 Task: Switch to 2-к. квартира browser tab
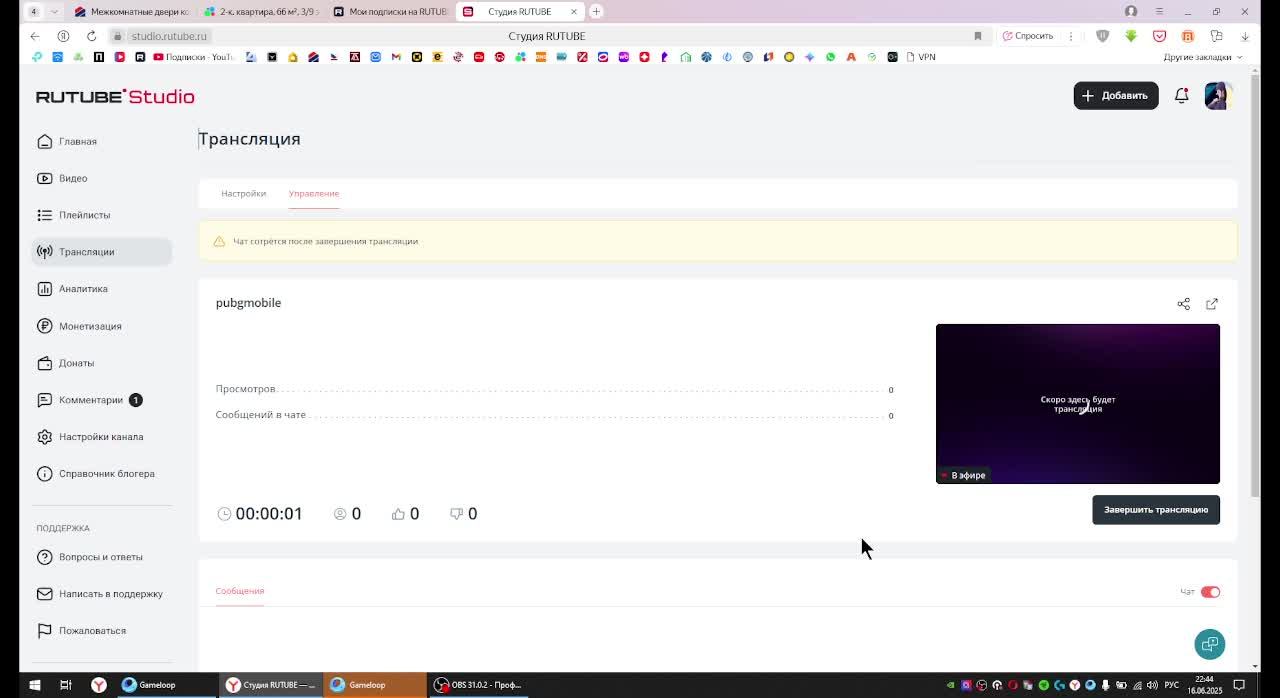260,12
